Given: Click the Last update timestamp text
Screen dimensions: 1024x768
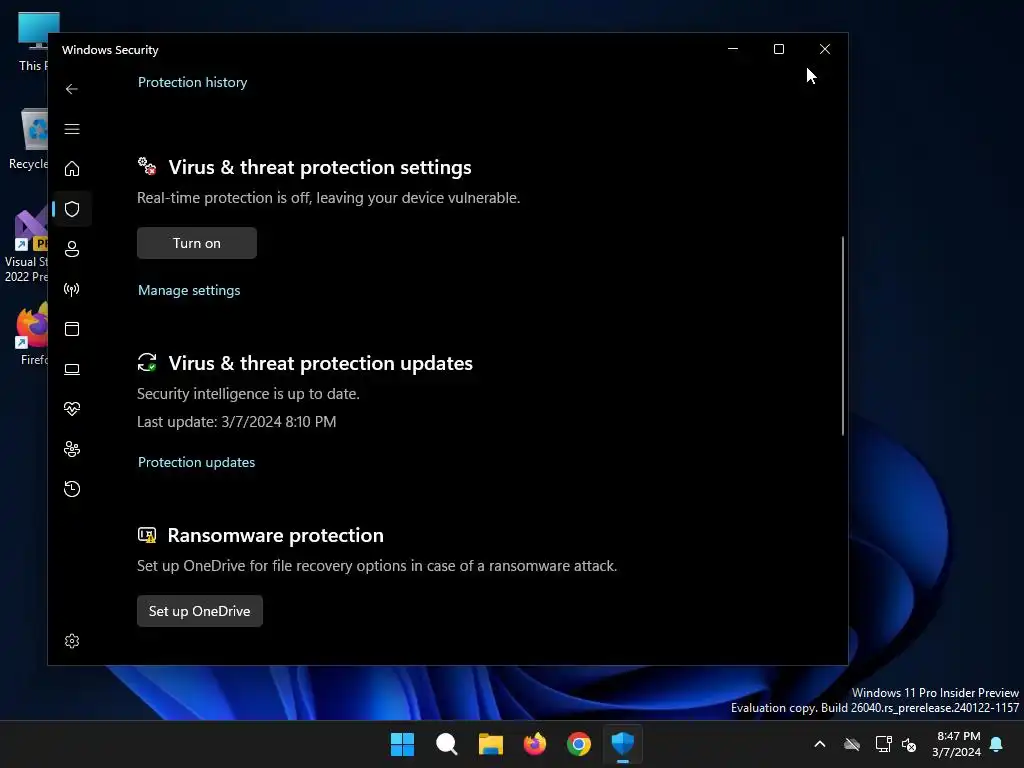Looking at the screenshot, I should 236,422.
